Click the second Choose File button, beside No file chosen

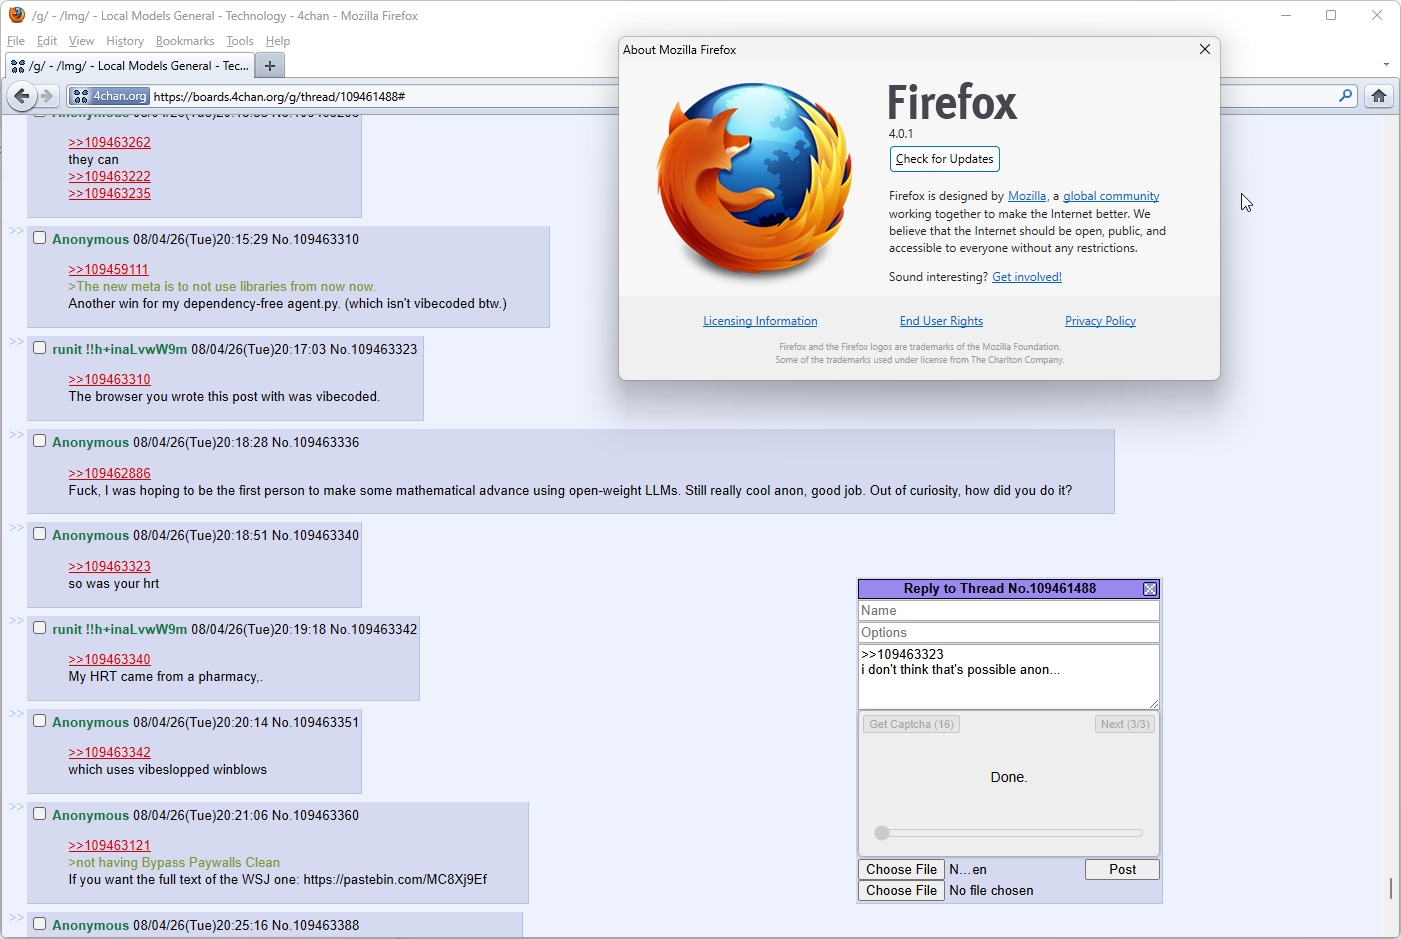[x=901, y=891]
